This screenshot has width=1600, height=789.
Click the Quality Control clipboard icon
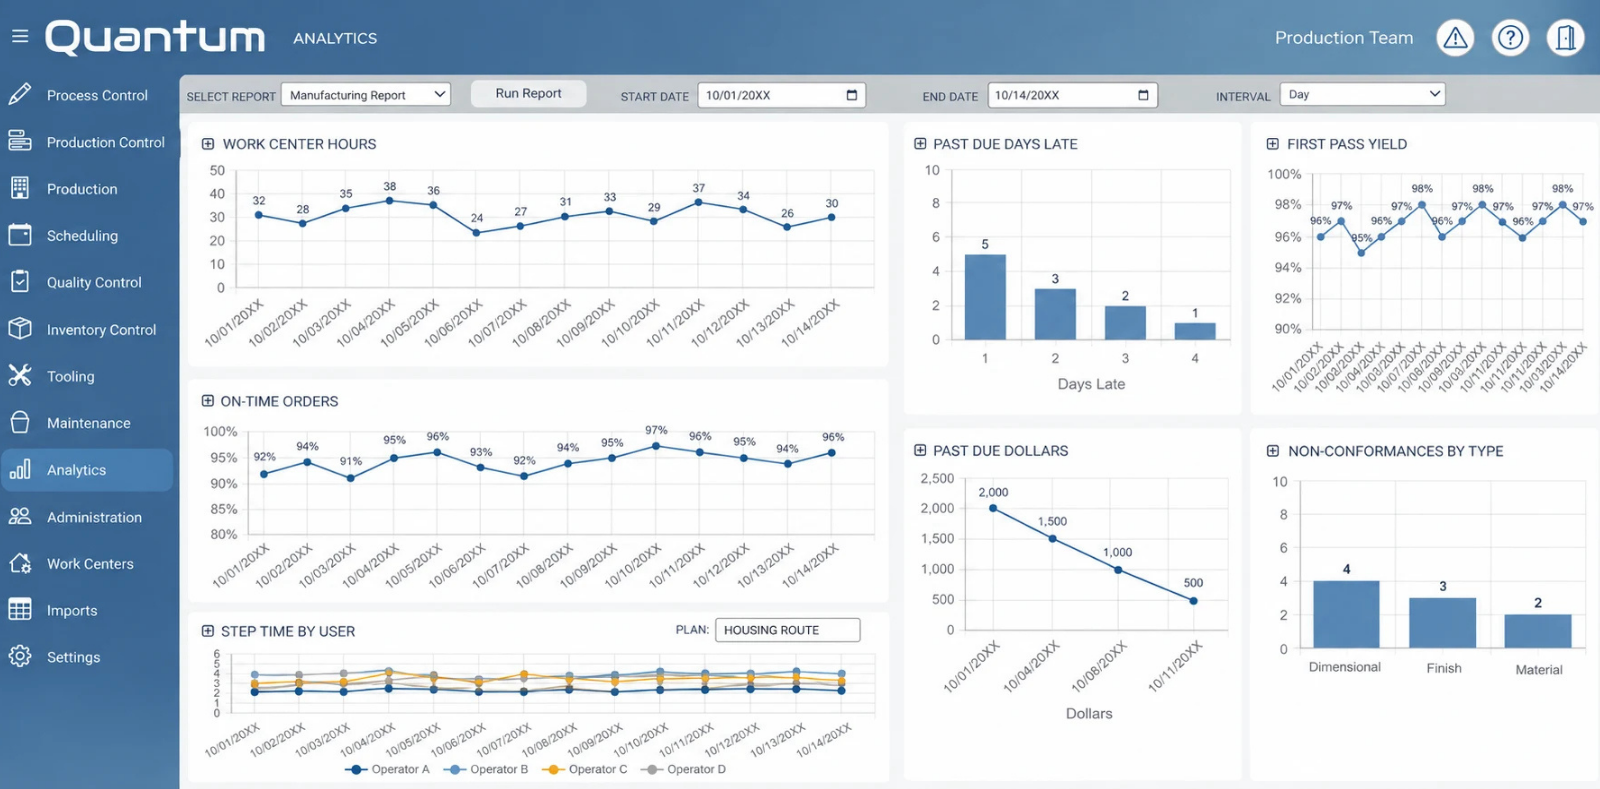(x=20, y=282)
